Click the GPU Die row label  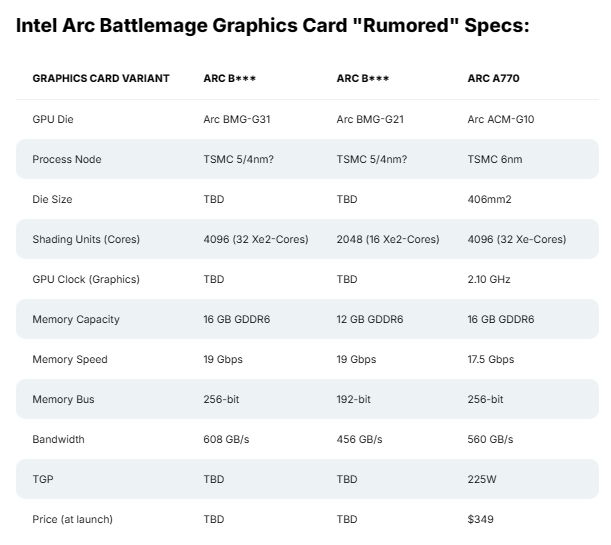pyautogui.click(x=53, y=120)
